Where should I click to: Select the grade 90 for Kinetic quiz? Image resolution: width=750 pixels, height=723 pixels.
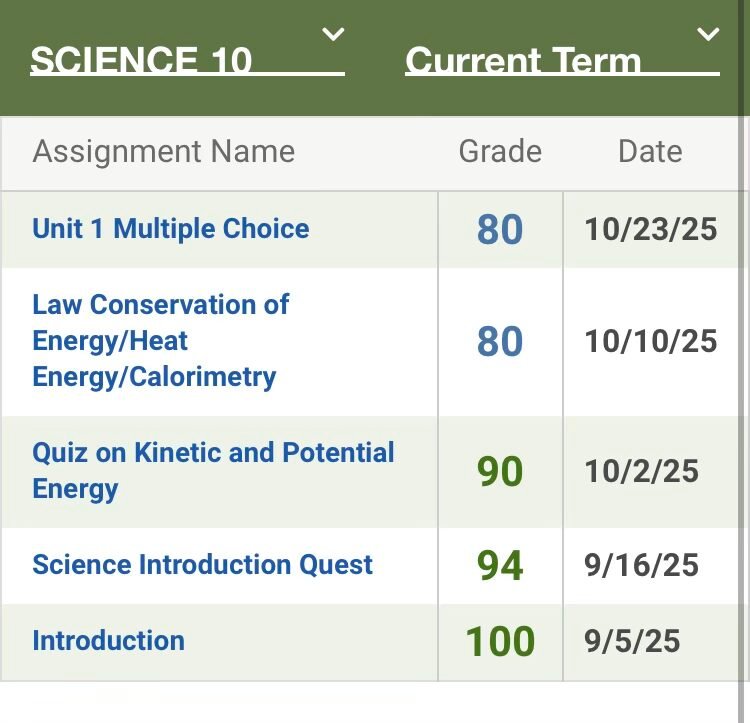coord(500,471)
